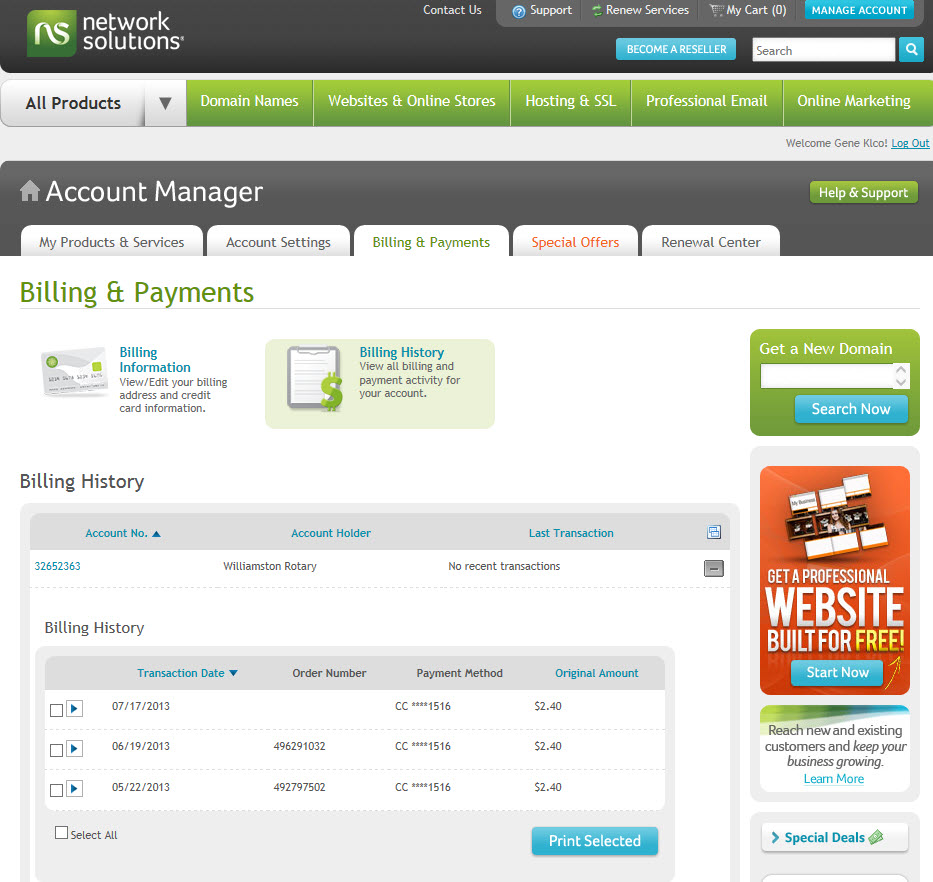This screenshot has height=882, width=933.
Task: Tick the Select All checkbox
Action: coord(61,833)
